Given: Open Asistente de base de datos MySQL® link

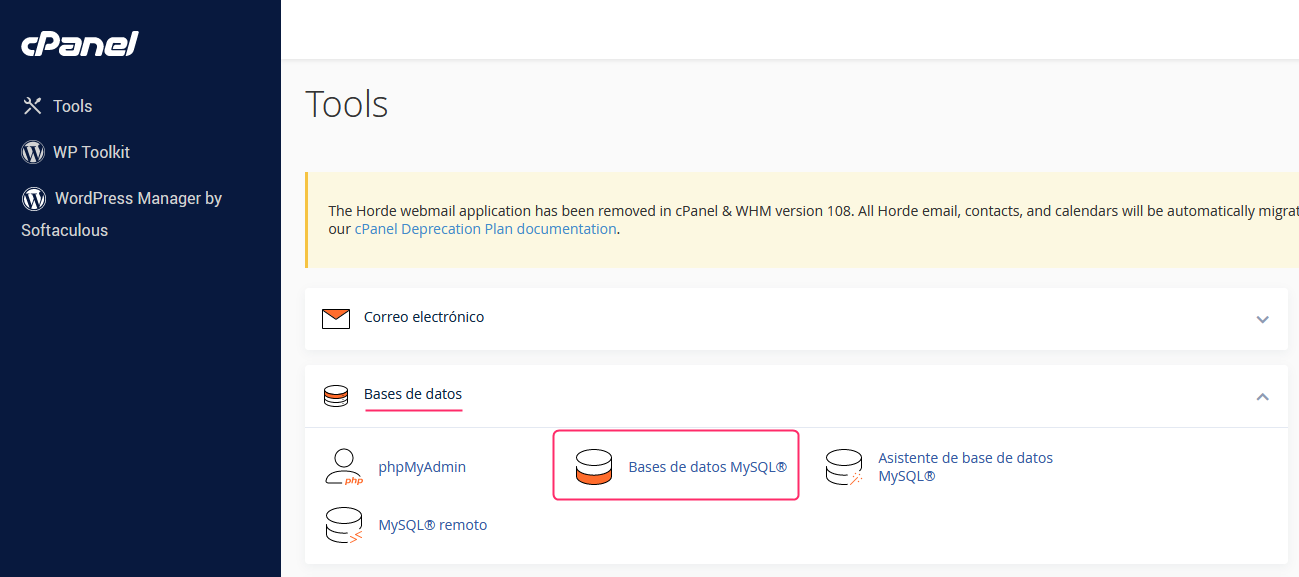Looking at the screenshot, I should [965, 467].
